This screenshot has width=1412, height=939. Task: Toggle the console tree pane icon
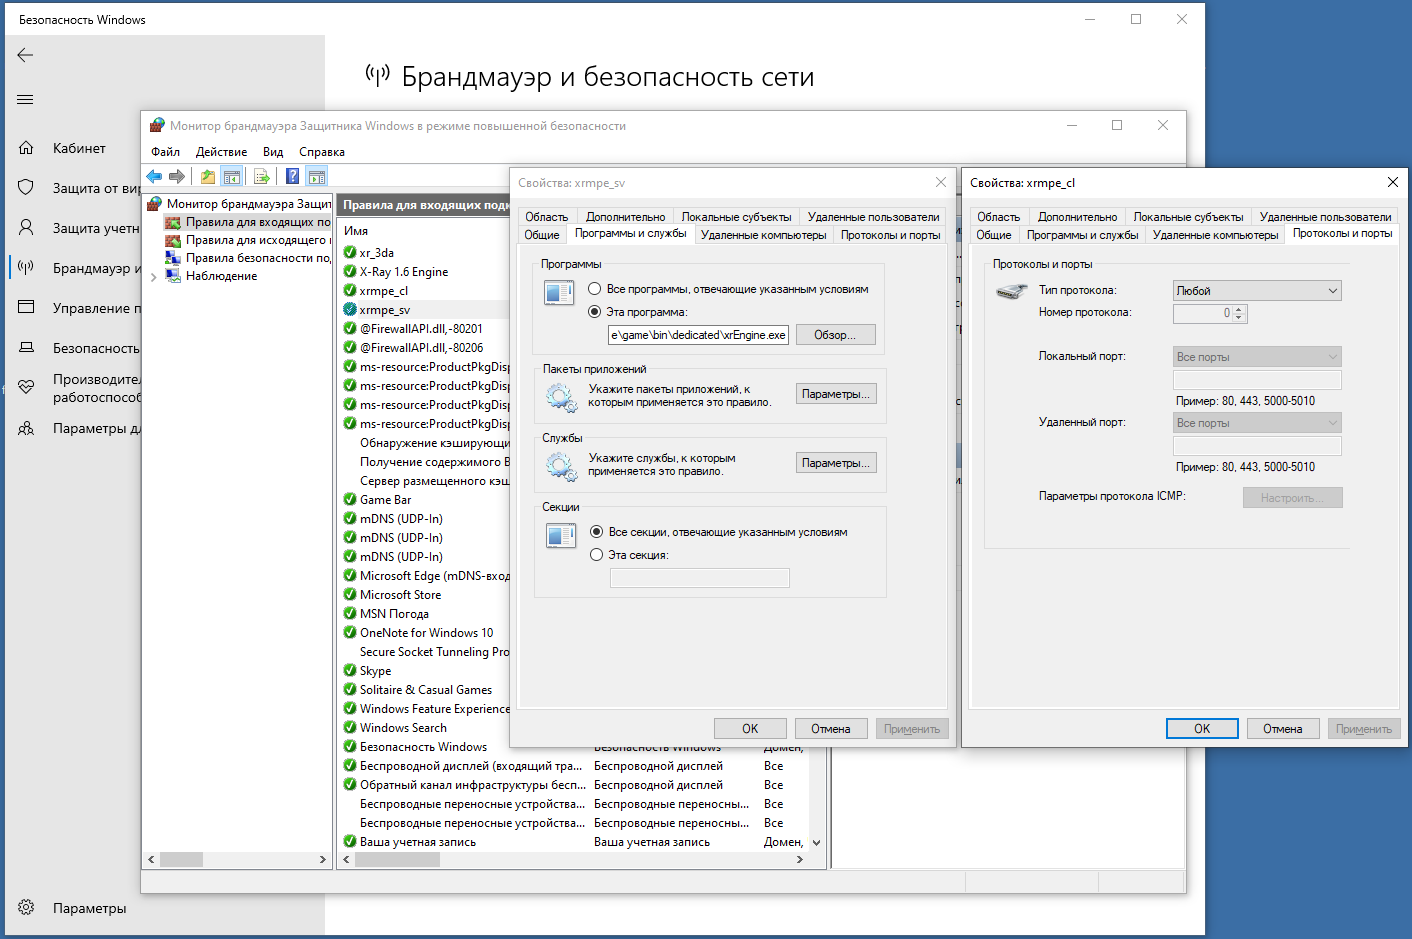coord(232,177)
